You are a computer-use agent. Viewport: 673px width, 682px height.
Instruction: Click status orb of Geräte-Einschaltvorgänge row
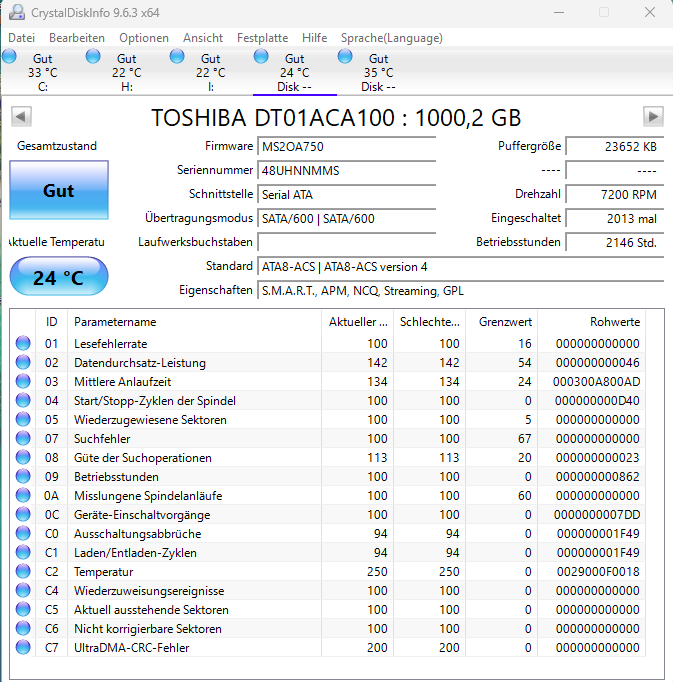click(x=23, y=514)
